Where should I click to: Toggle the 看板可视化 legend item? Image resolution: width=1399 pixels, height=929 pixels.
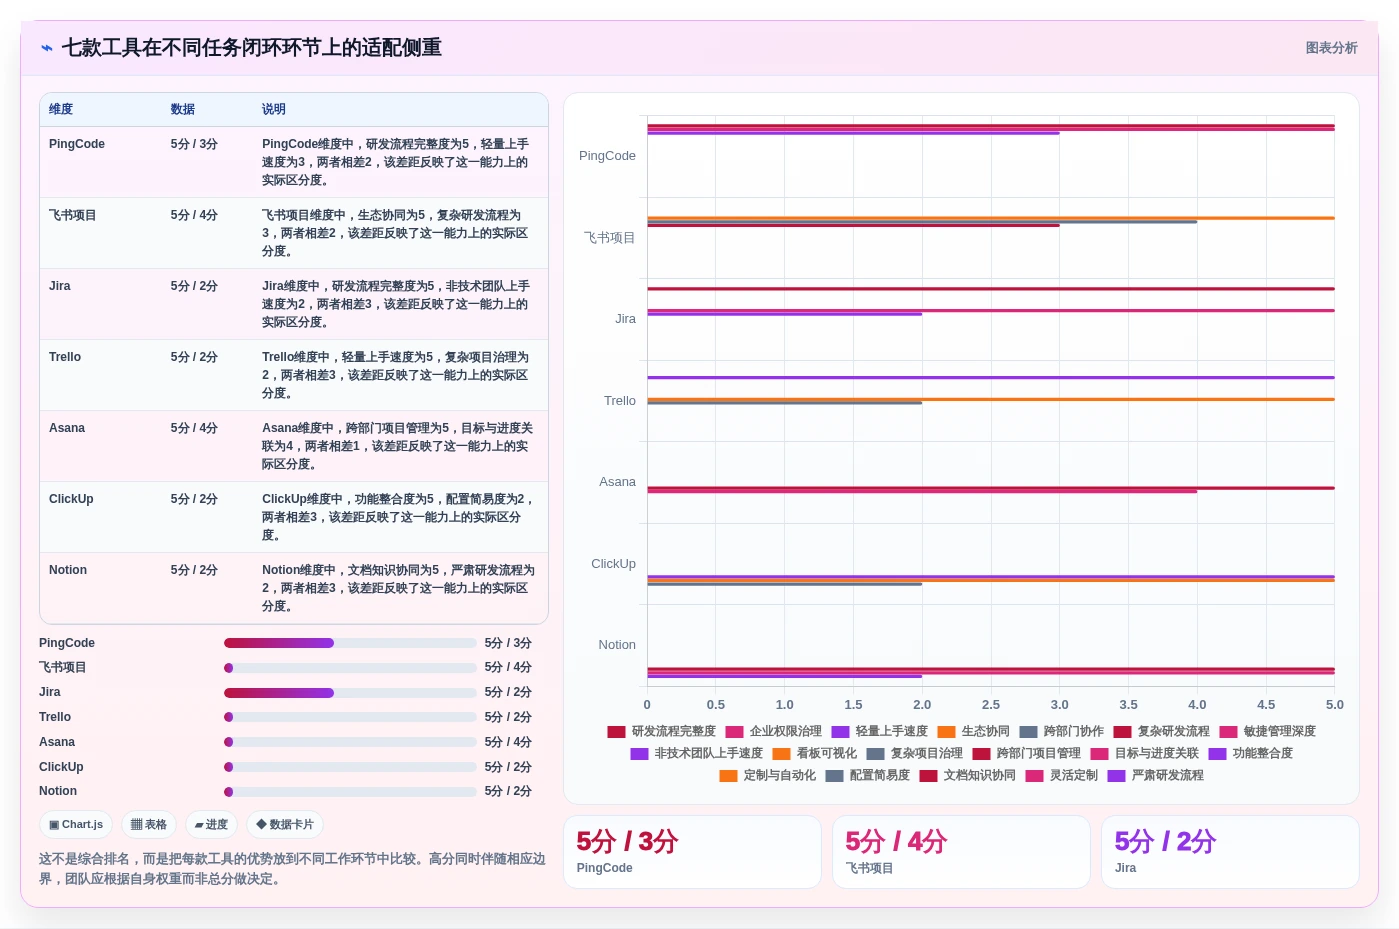(x=814, y=754)
